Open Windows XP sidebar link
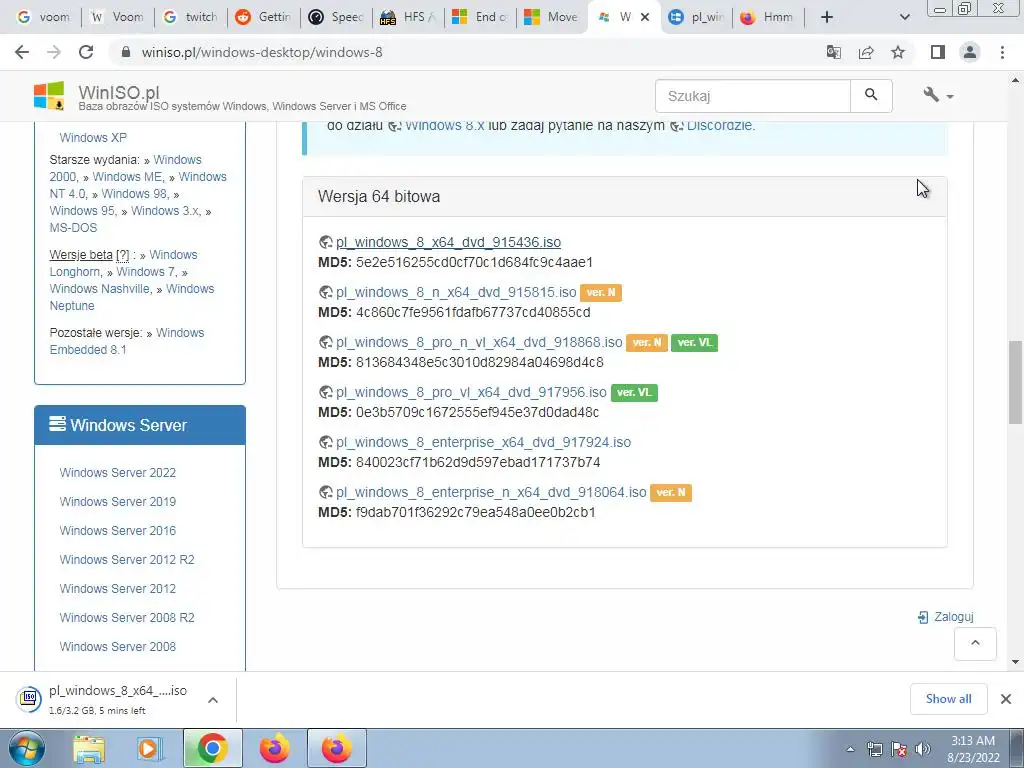This screenshot has width=1024, height=768. (x=93, y=137)
